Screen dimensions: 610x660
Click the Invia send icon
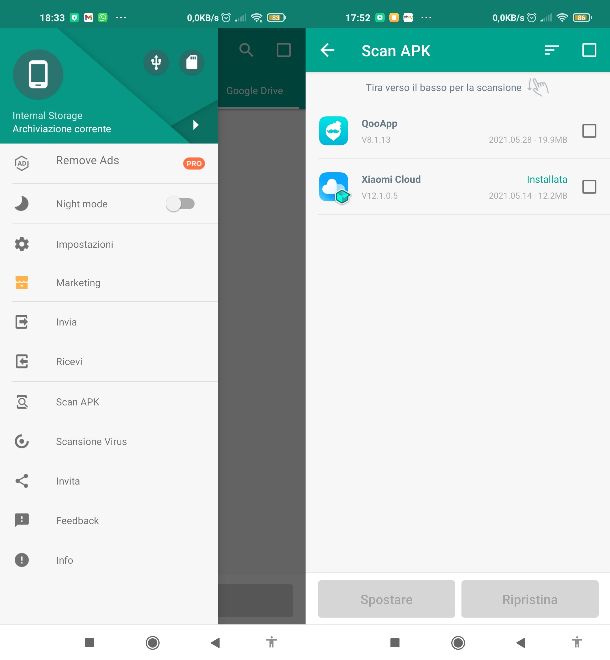(x=22, y=322)
